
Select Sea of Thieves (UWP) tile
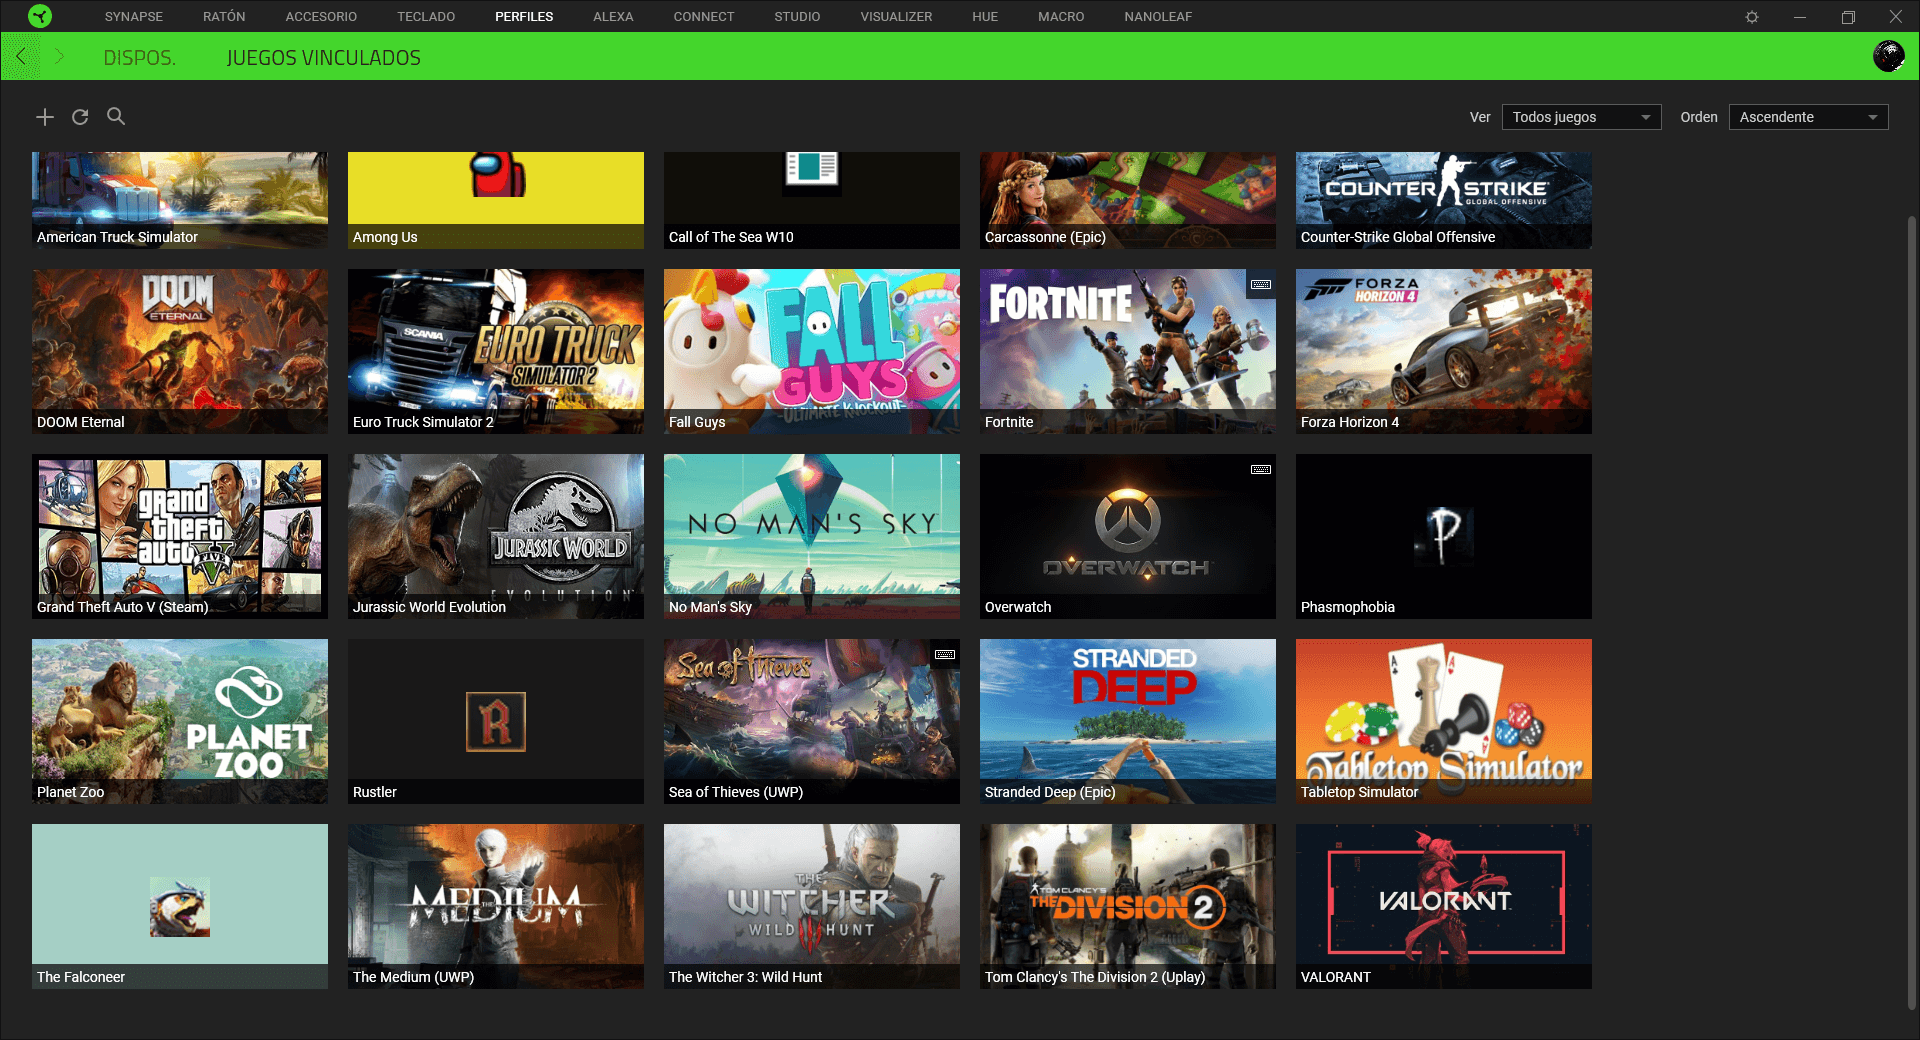(x=812, y=721)
